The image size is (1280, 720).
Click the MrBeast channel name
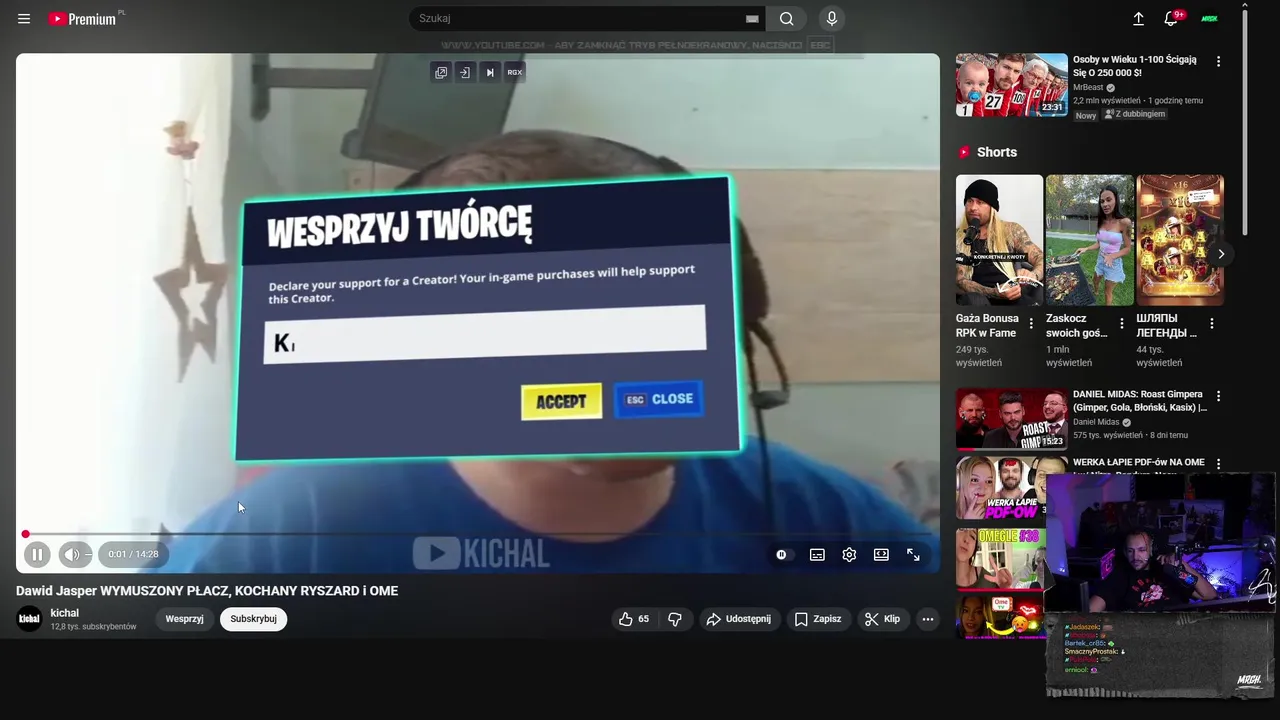click(x=1089, y=88)
